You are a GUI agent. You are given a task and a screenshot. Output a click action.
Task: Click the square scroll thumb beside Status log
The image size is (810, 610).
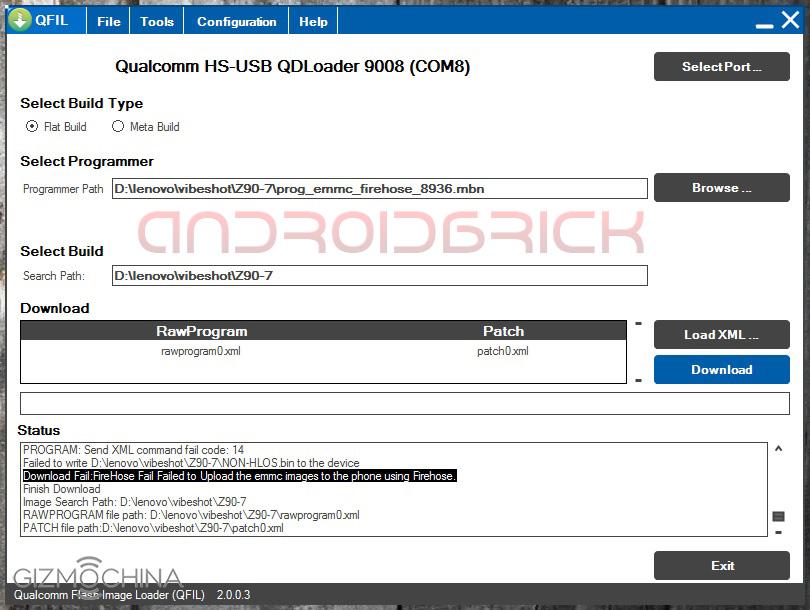click(778, 516)
